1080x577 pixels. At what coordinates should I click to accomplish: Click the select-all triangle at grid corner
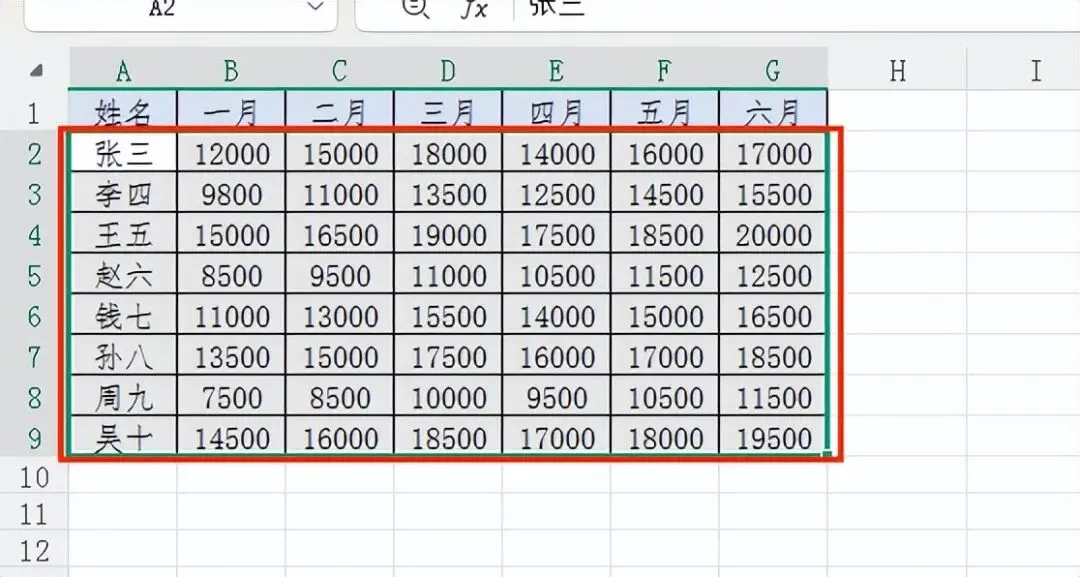click(x=36, y=70)
